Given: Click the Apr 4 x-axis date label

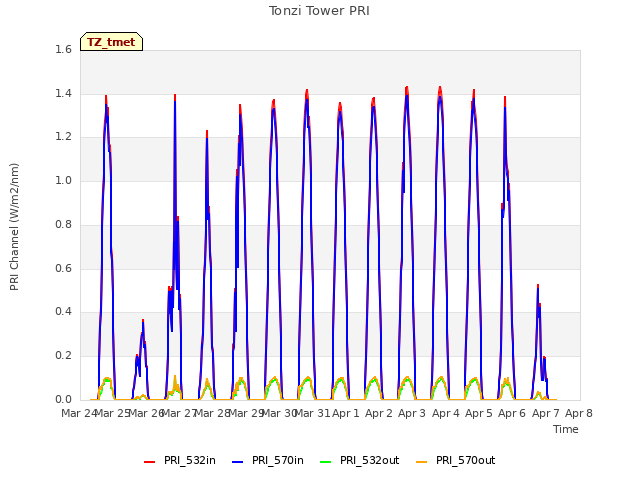Looking at the screenshot, I should click(x=446, y=413).
